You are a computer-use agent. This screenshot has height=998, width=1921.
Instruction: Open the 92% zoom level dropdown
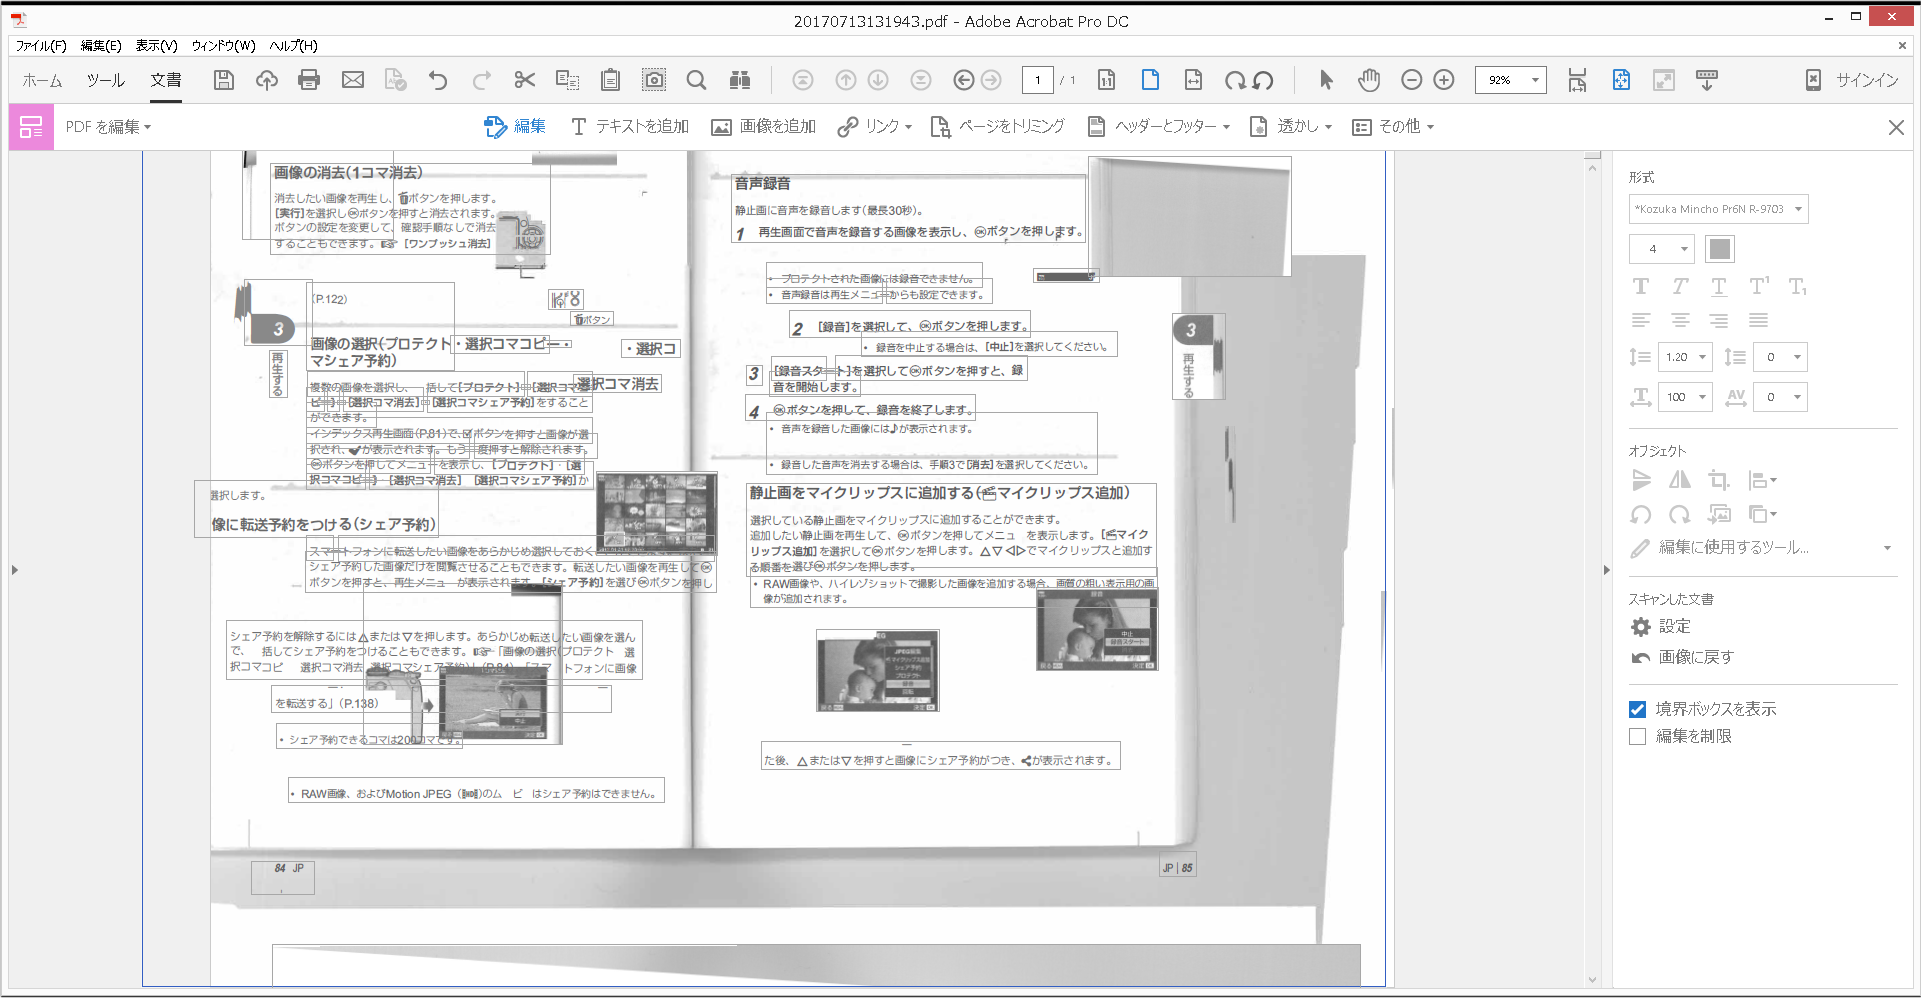pyautogui.click(x=1535, y=80)
